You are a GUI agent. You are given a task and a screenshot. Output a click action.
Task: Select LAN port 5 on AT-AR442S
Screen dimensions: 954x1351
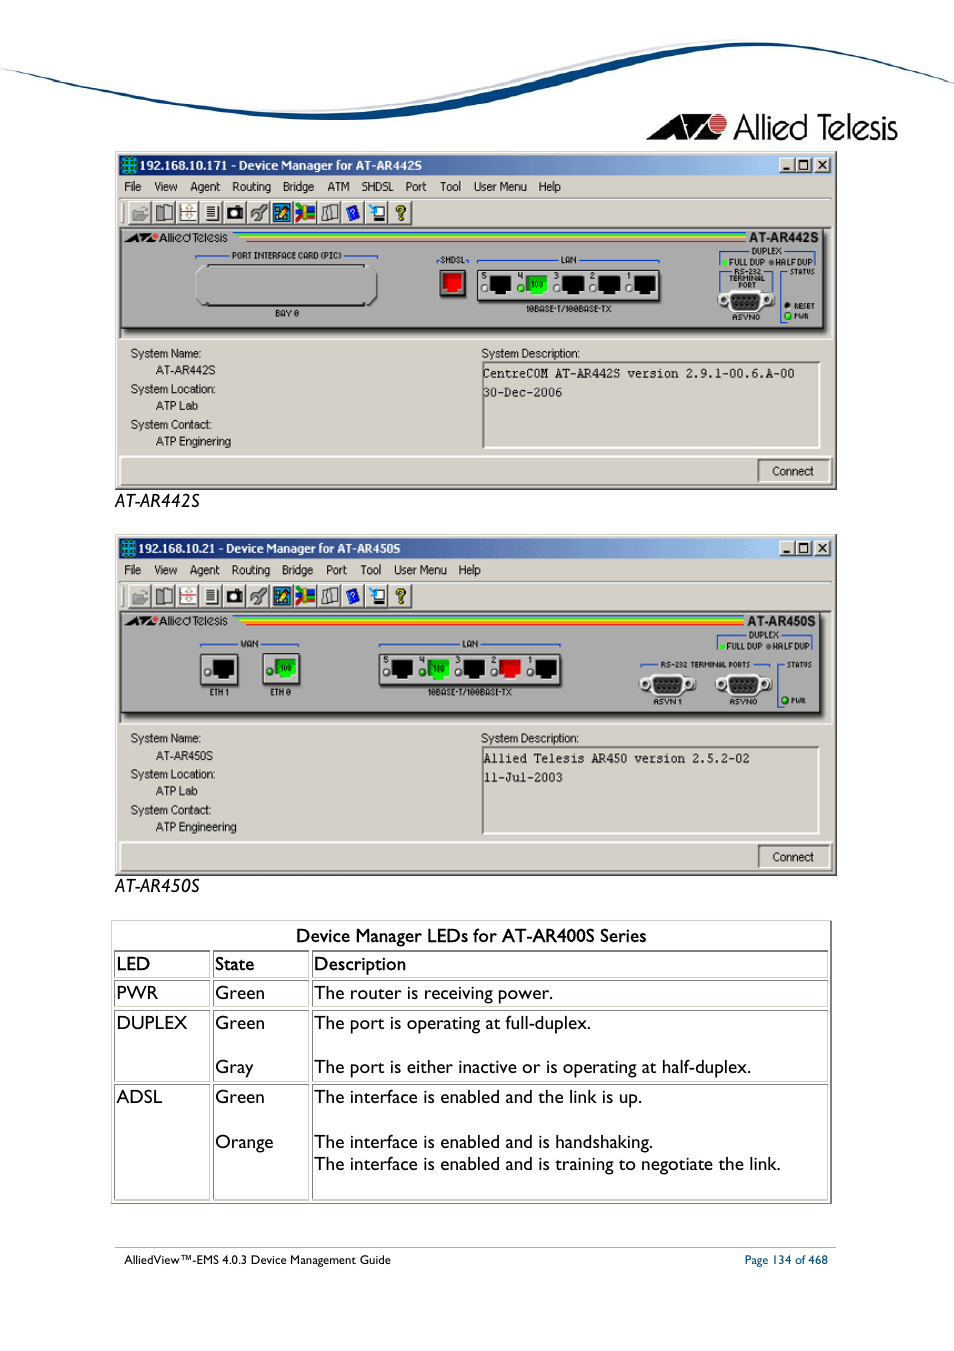[499, 285]
